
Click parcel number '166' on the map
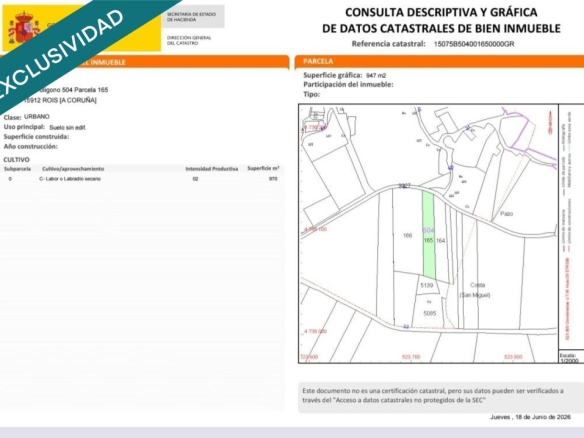(x=407, y=235)
